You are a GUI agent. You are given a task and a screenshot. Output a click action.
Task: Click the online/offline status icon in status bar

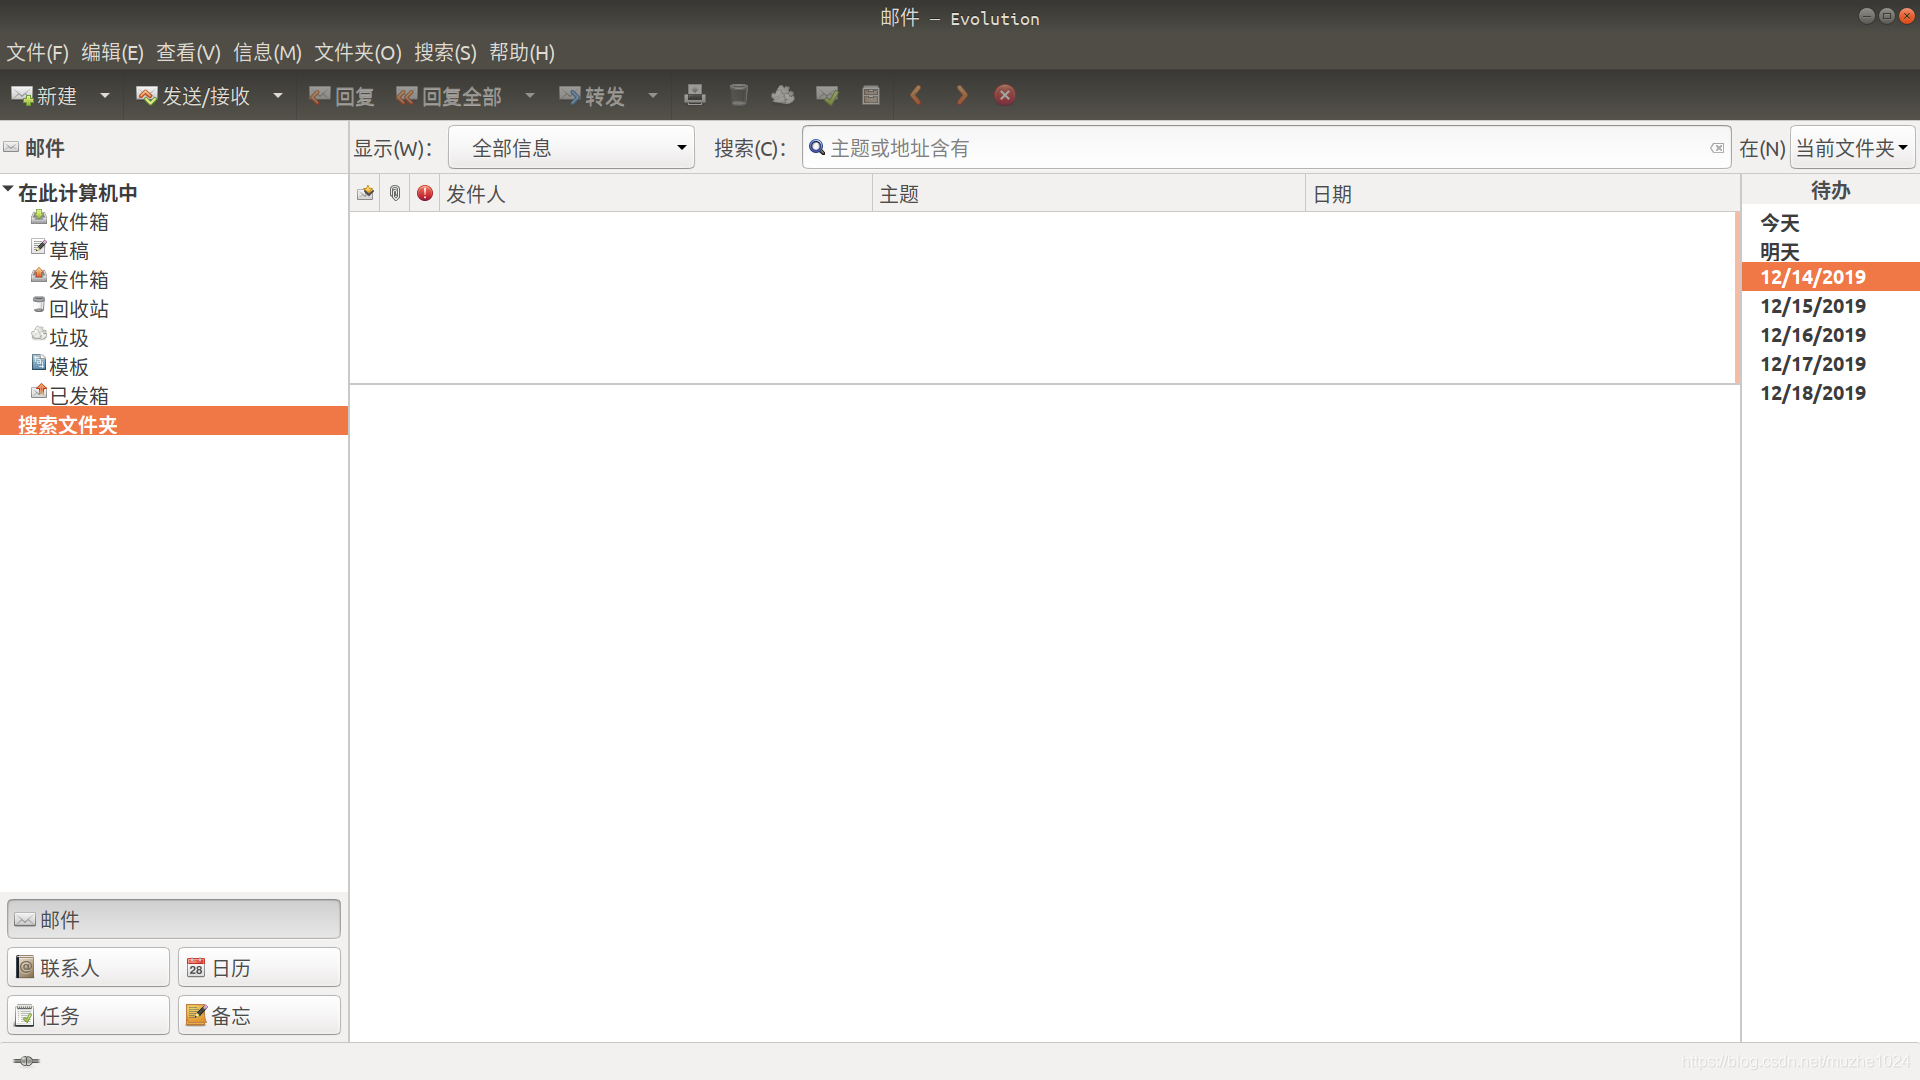(26, 1061)
